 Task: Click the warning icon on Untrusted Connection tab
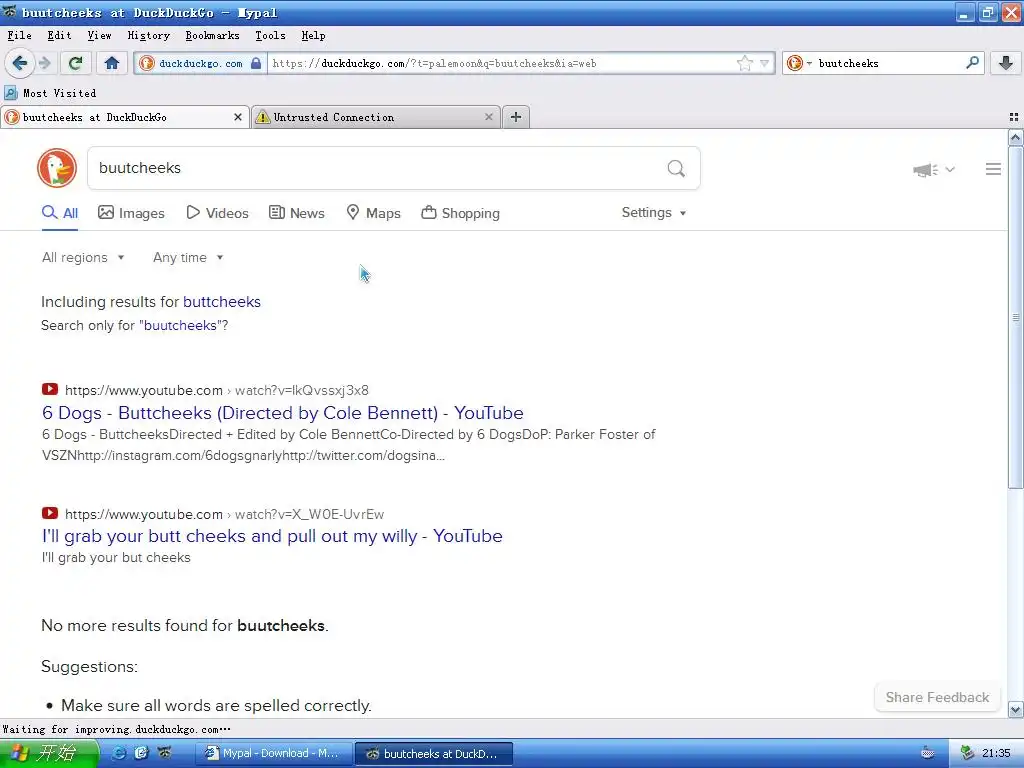pos(263,117)
